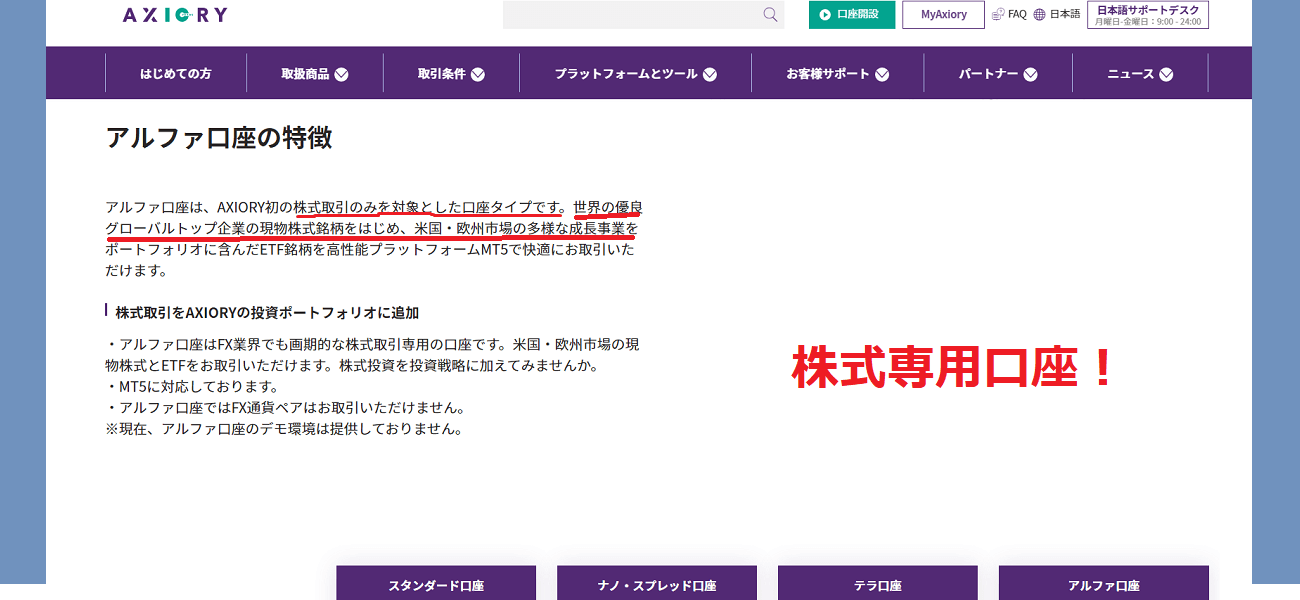The height and width of the screenshot is (600, 1300).
Task: Click the play icon on 口座開設
Action: click(x=825, y=14)
